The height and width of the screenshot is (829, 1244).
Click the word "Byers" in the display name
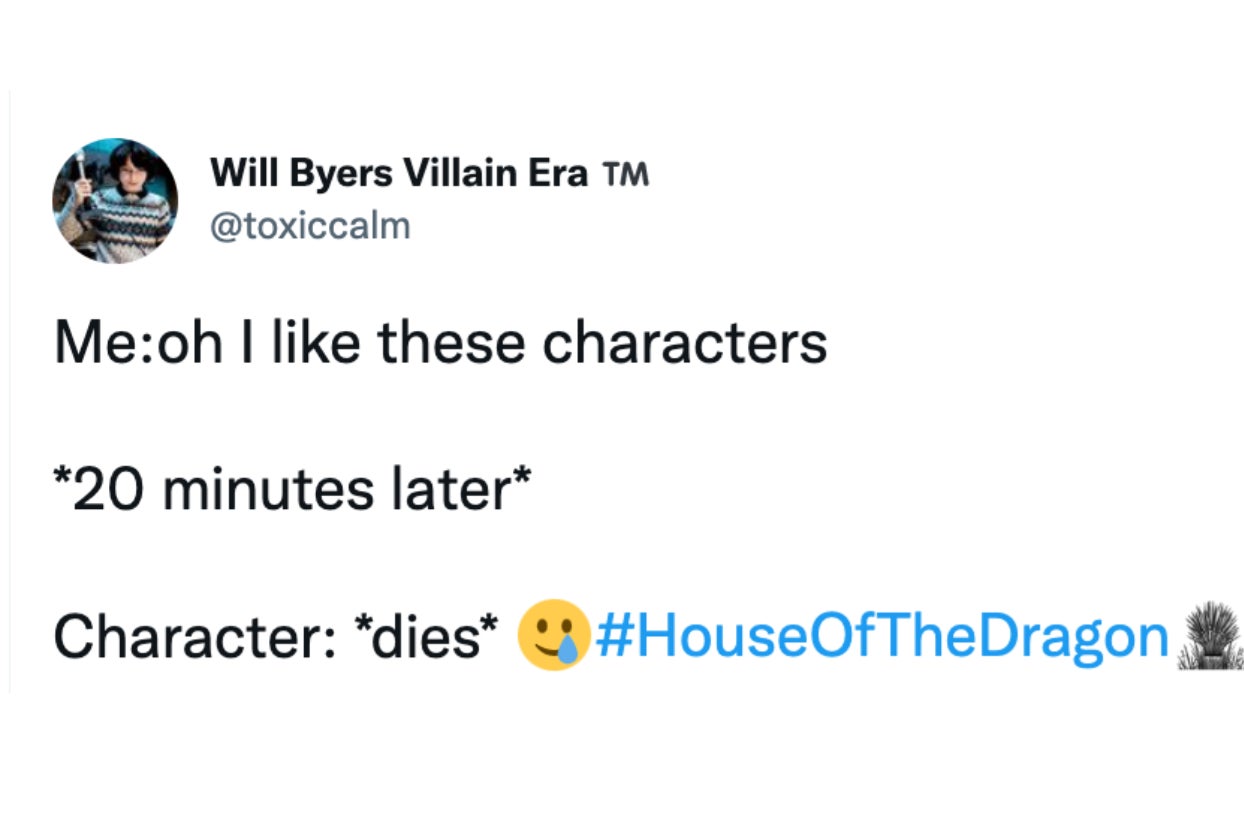click(332, 175)
